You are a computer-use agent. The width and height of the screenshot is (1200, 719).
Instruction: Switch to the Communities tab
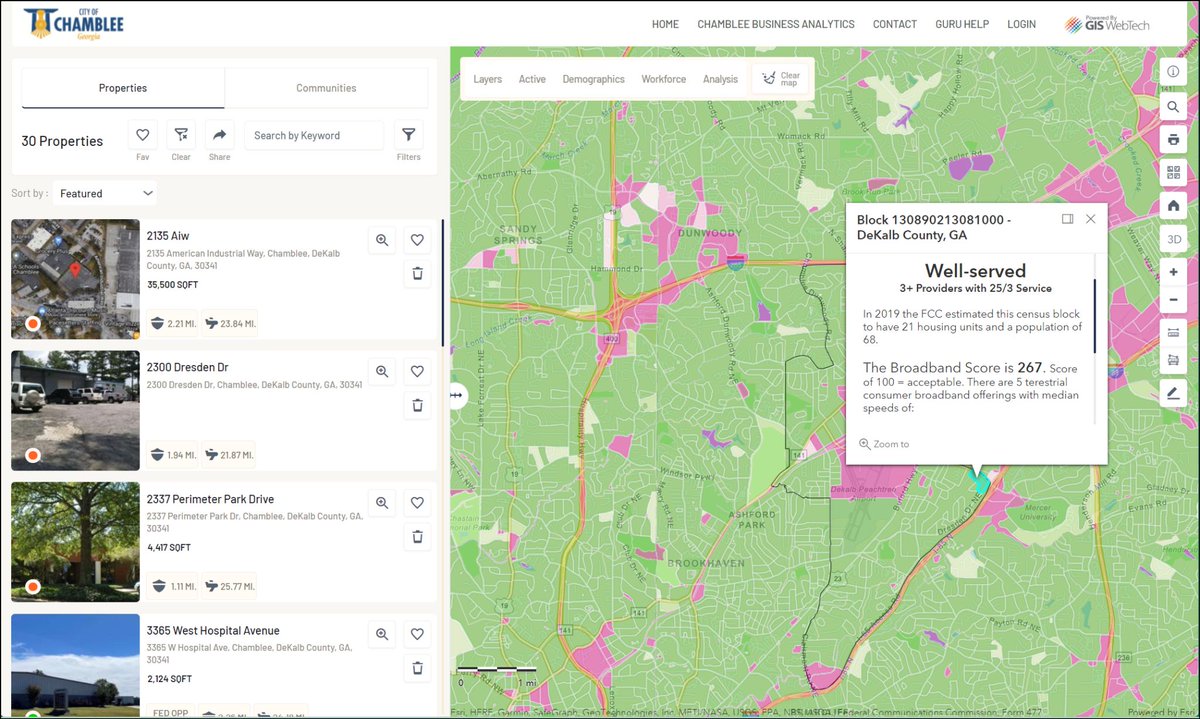[x=327, y=88]
